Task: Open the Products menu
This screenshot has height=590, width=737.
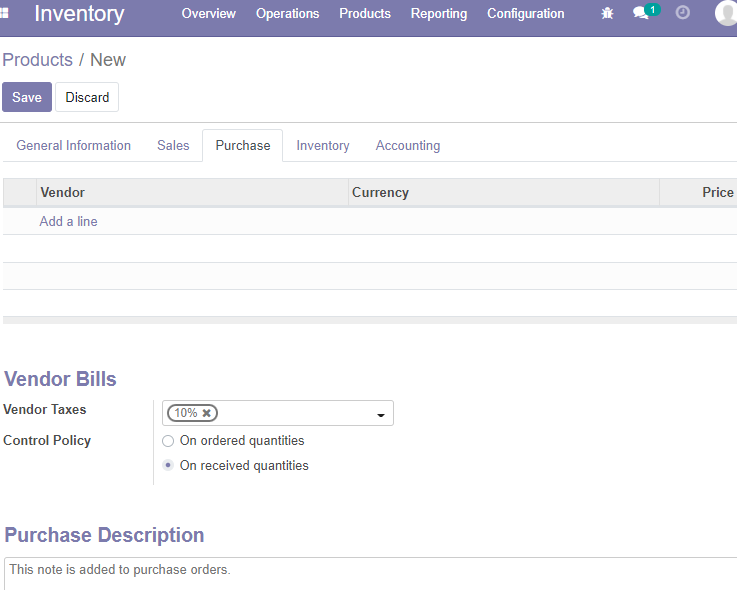Action: tap(365, 14)
